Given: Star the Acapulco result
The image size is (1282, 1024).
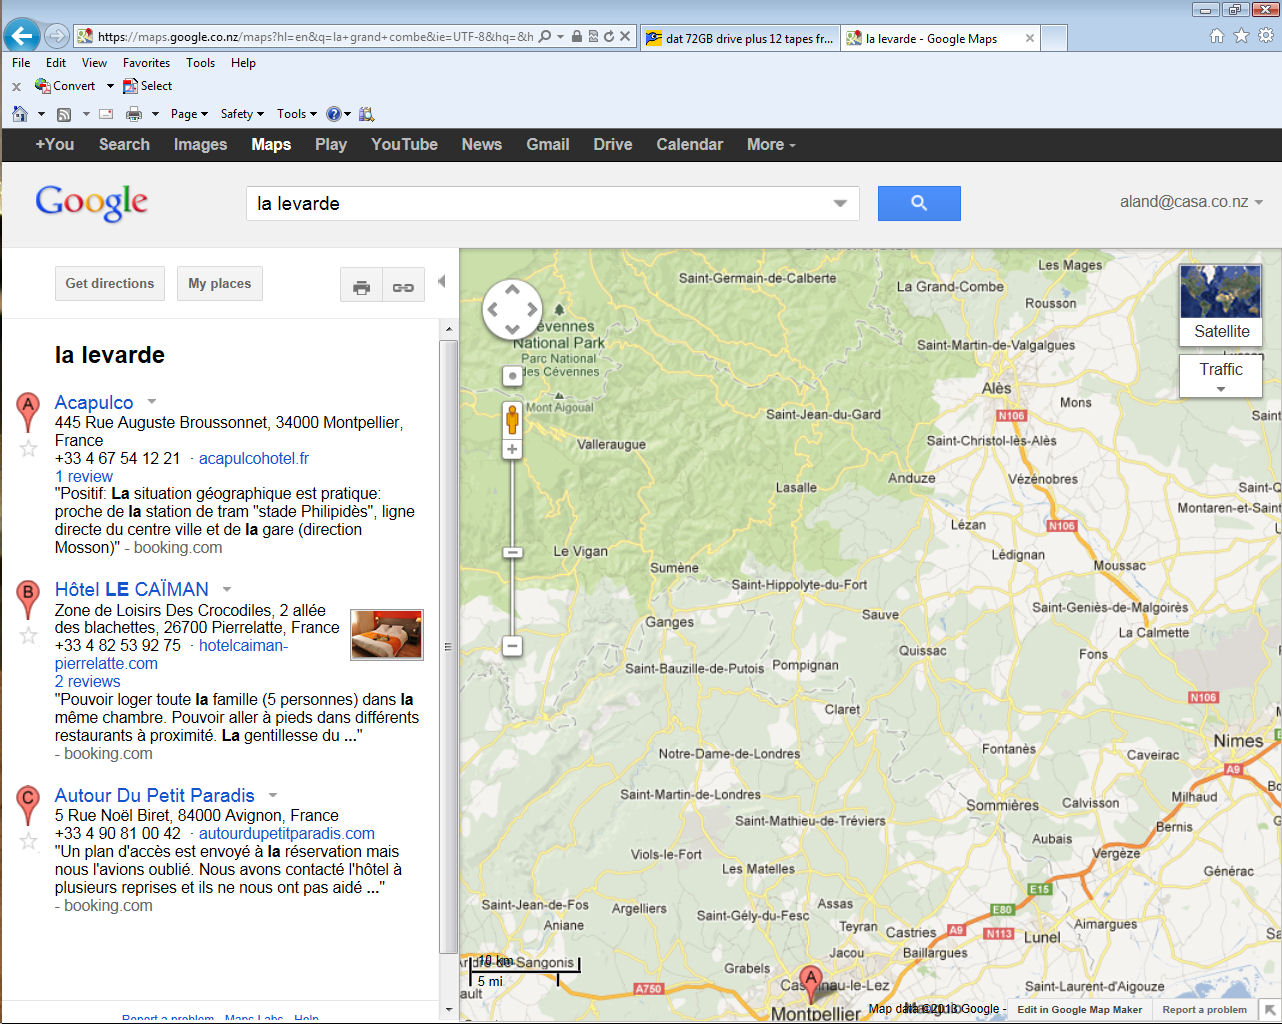Looking at the screenshot, I should 28,448.
